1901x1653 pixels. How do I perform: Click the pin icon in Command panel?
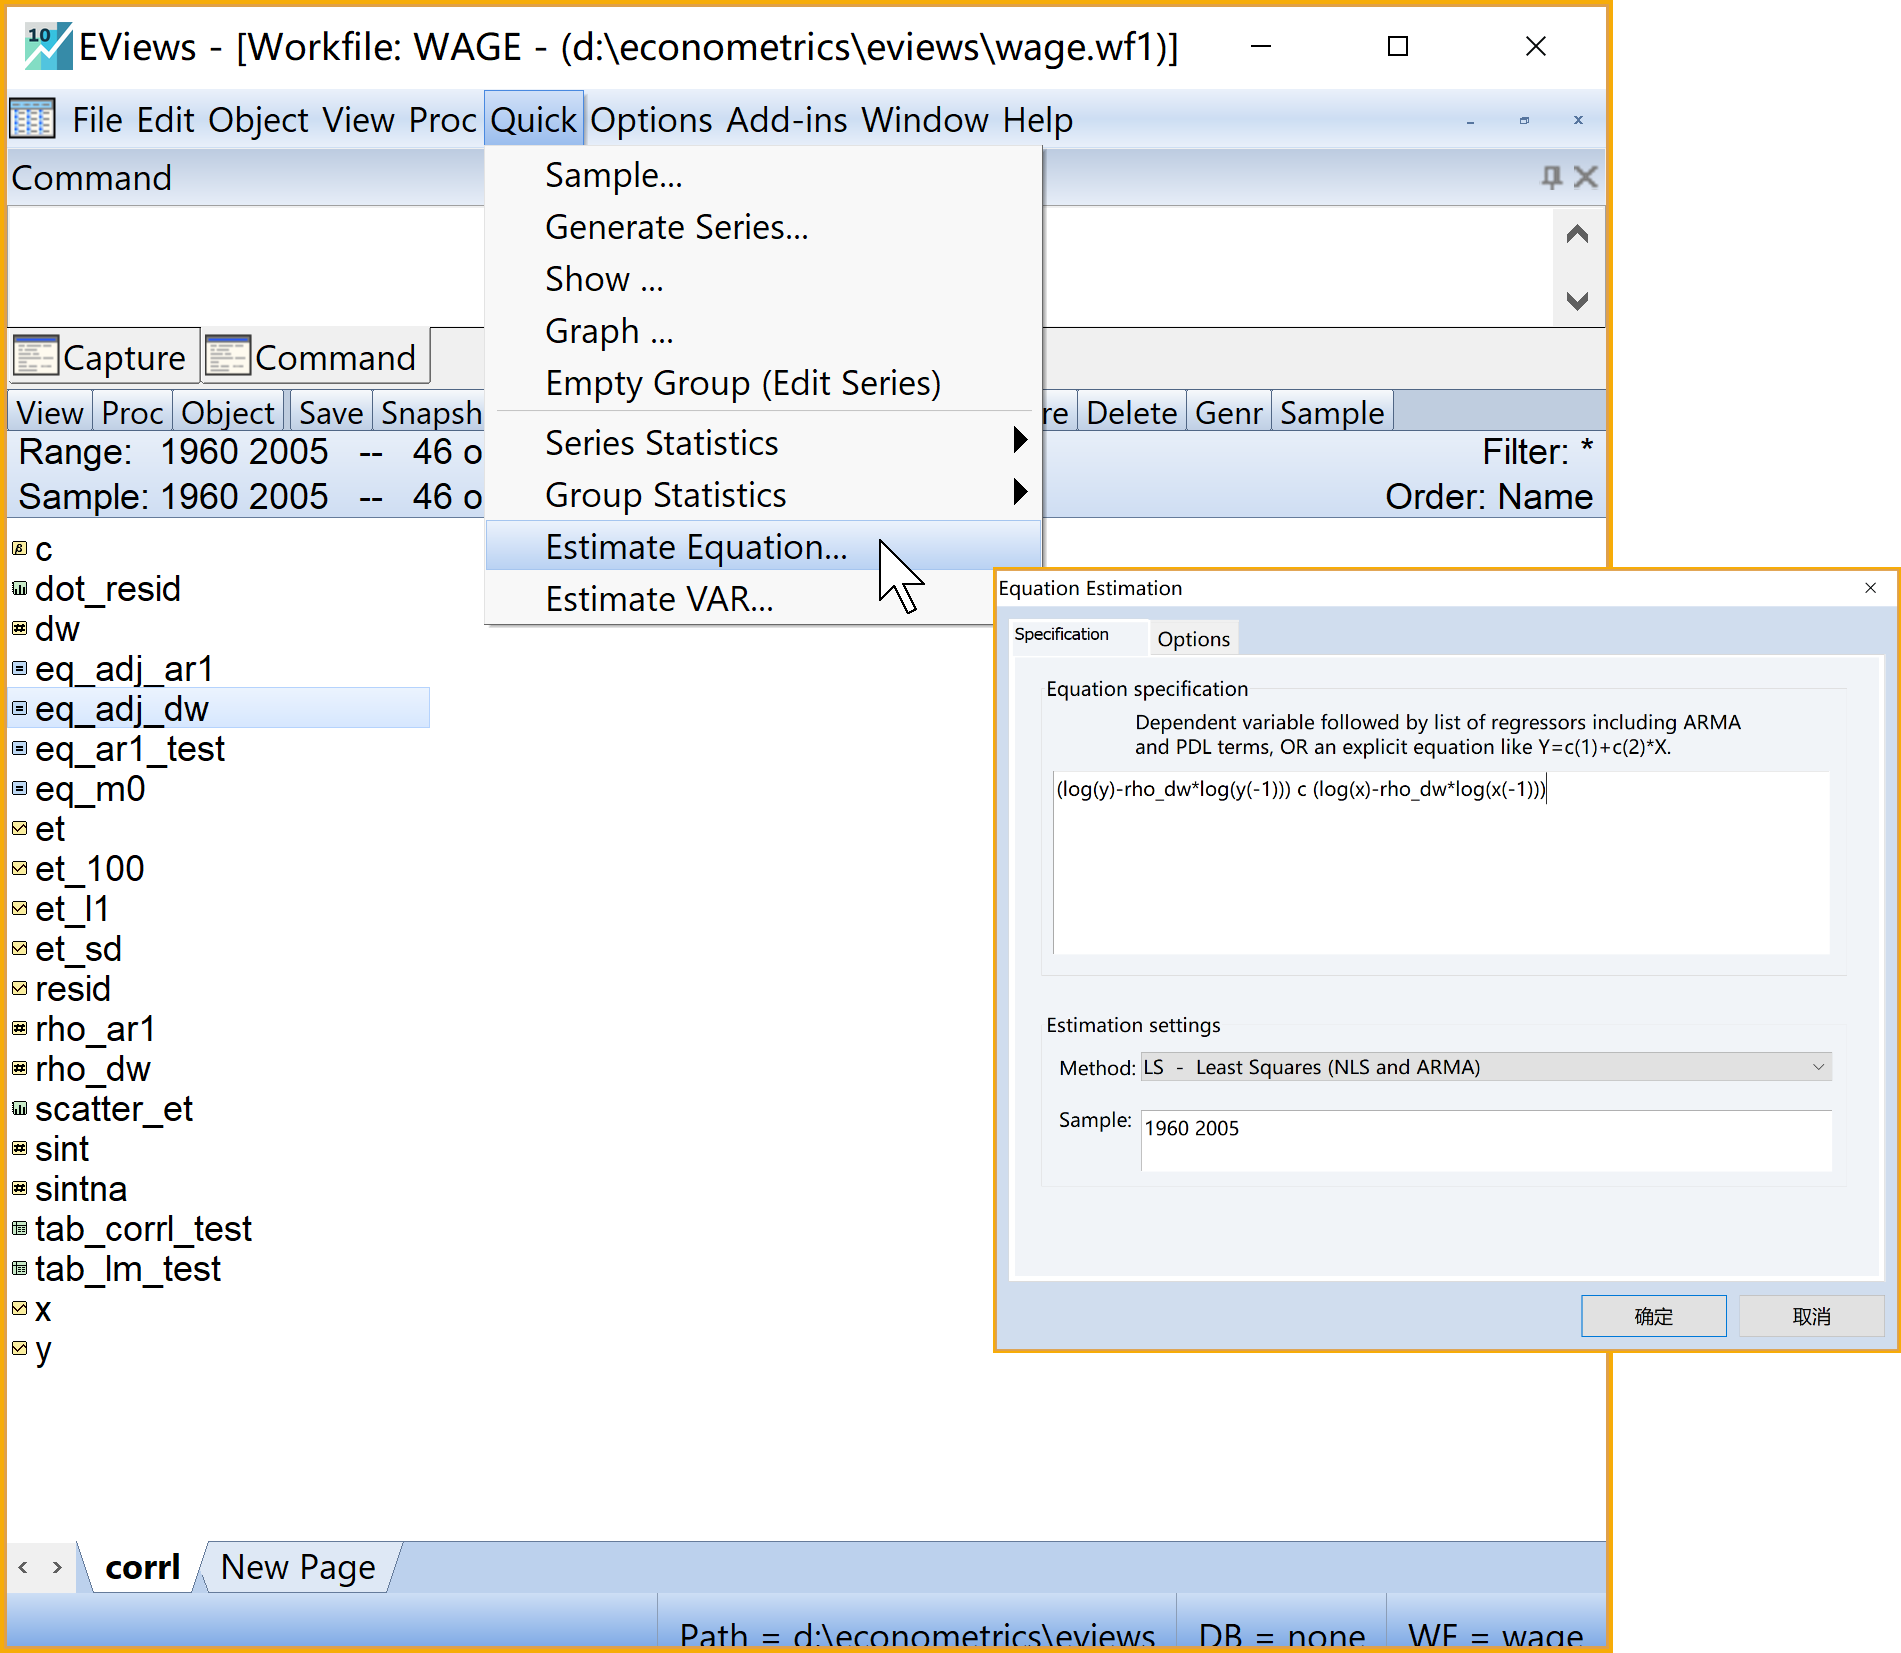pyautogui.click(x=1551, y=177)
